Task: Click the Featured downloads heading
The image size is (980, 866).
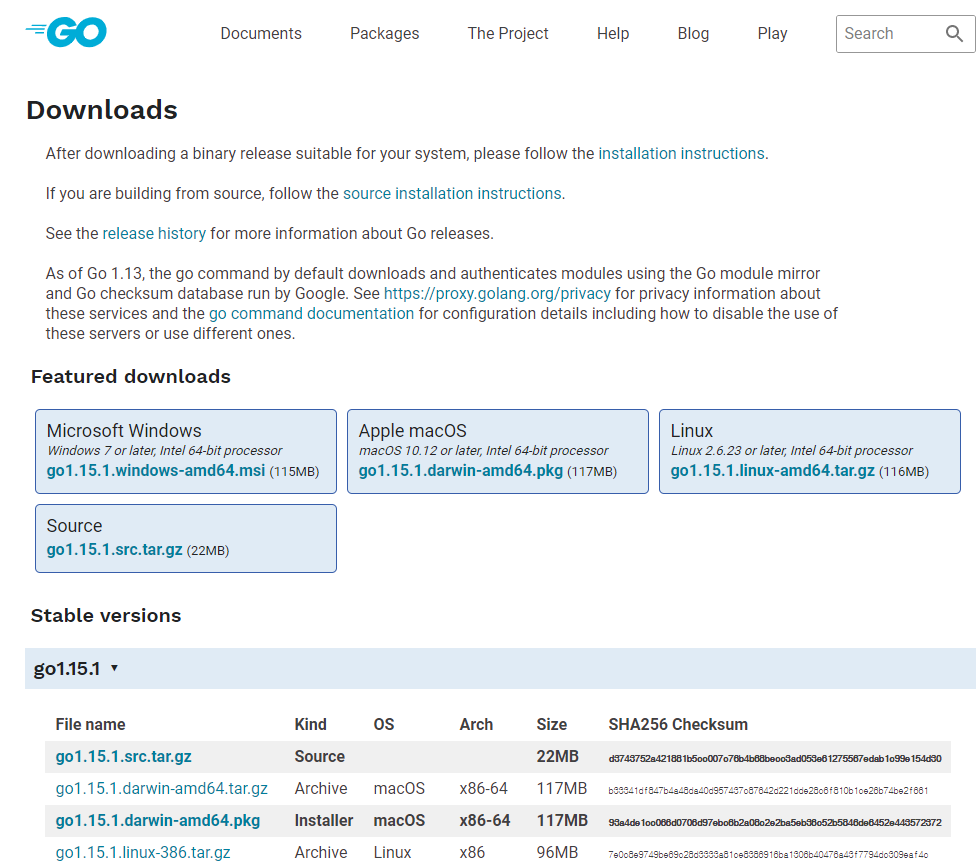Action: pos(131,377)
